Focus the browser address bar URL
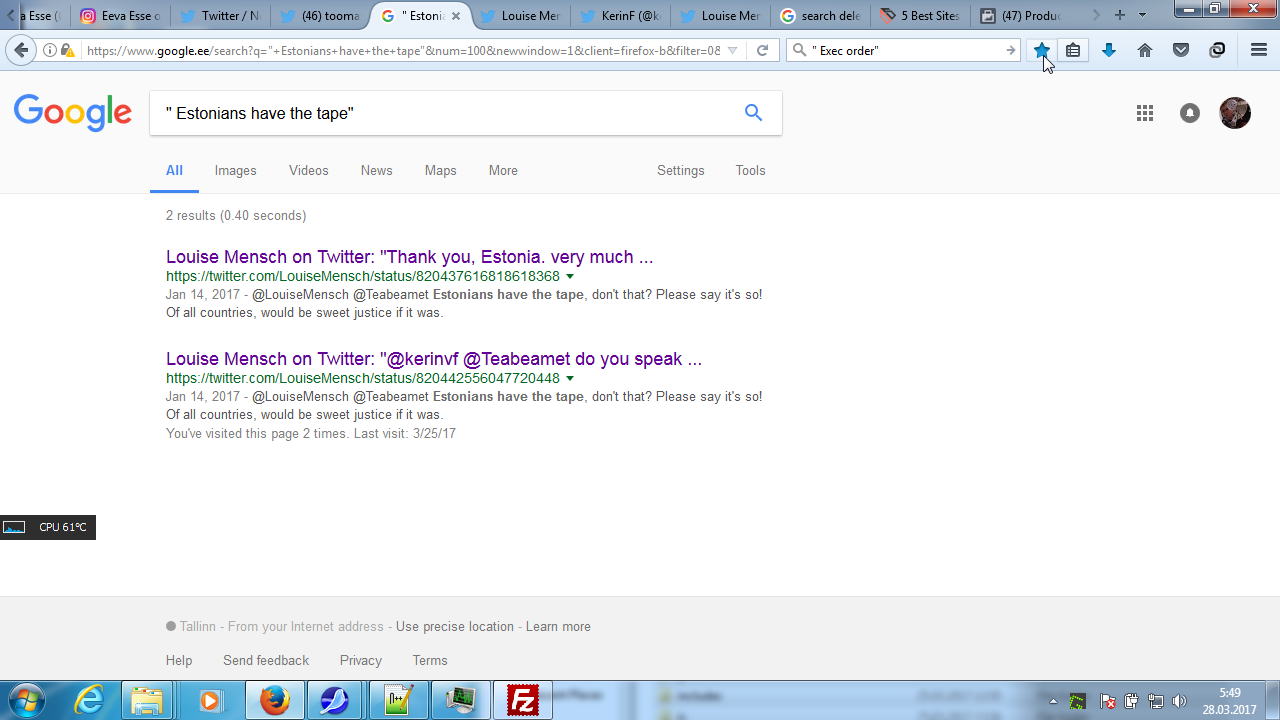Viewport: 1280px width, 720px height. 402,50
